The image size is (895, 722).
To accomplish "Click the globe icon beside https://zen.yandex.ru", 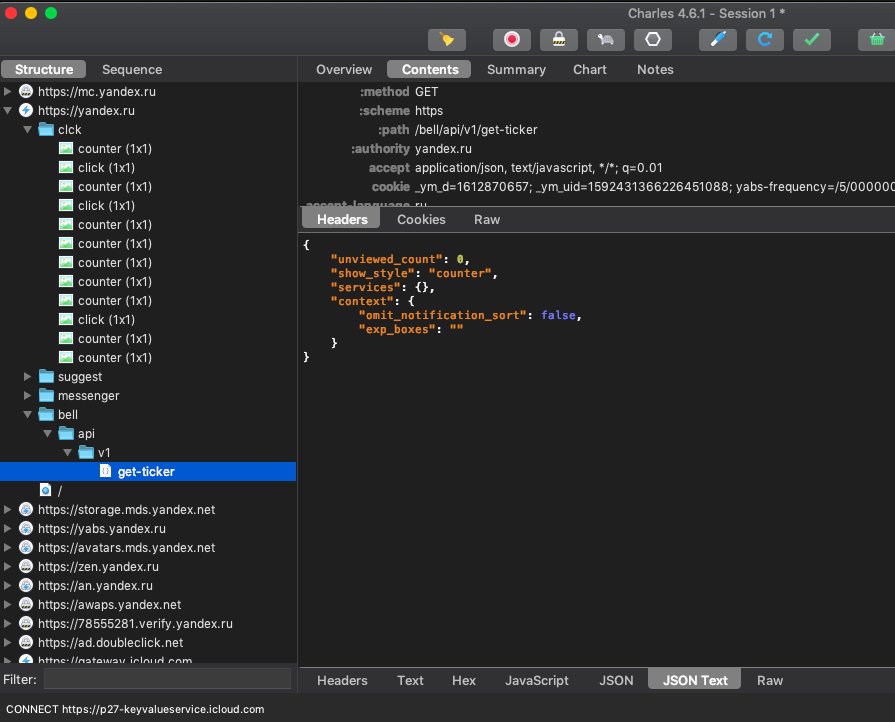I will tap(27, 567).
